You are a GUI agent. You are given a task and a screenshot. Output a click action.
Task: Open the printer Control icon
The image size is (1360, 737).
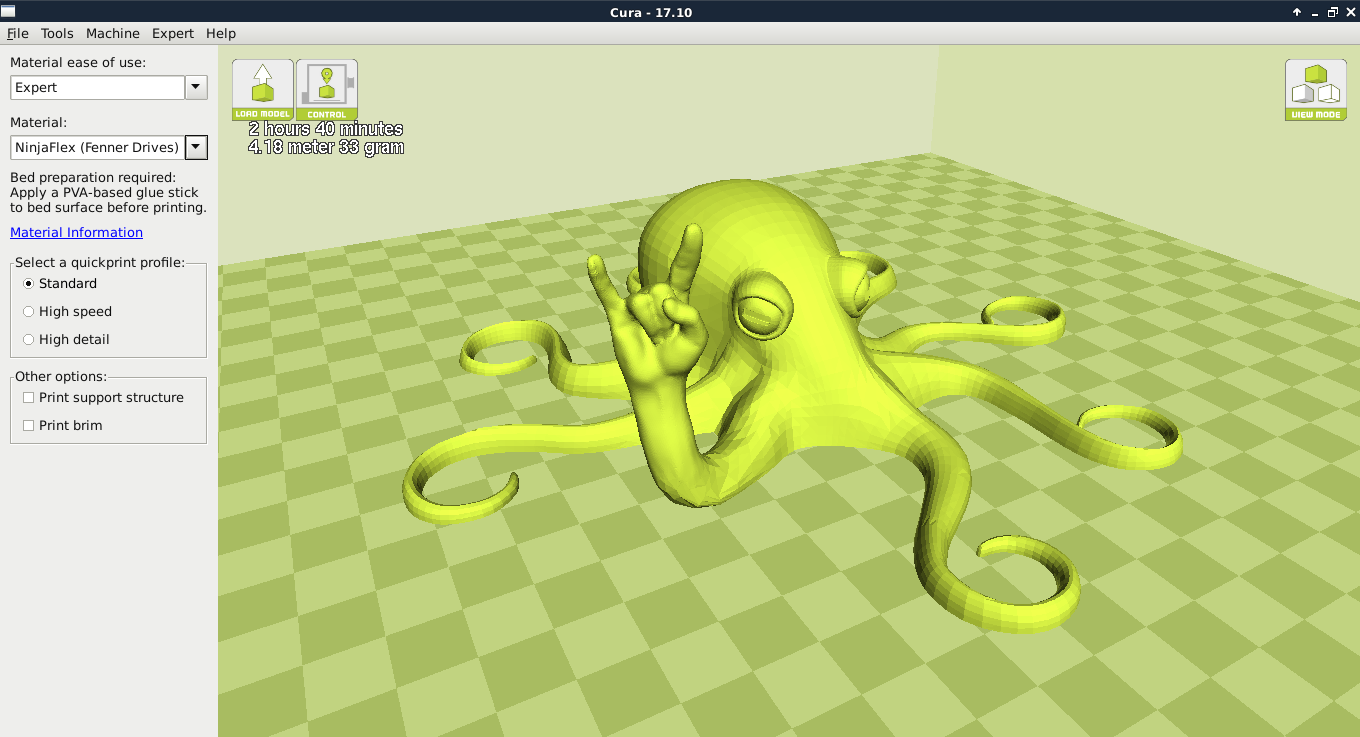pos(326,89)
